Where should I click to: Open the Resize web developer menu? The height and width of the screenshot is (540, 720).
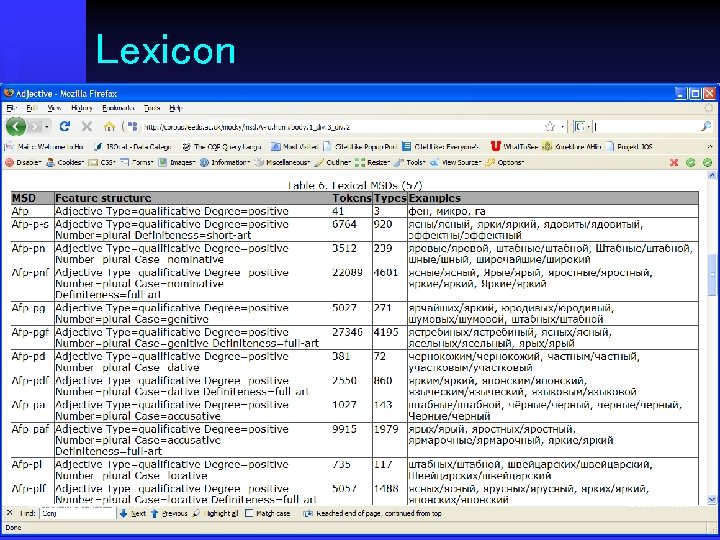click(x=372, y=162)
